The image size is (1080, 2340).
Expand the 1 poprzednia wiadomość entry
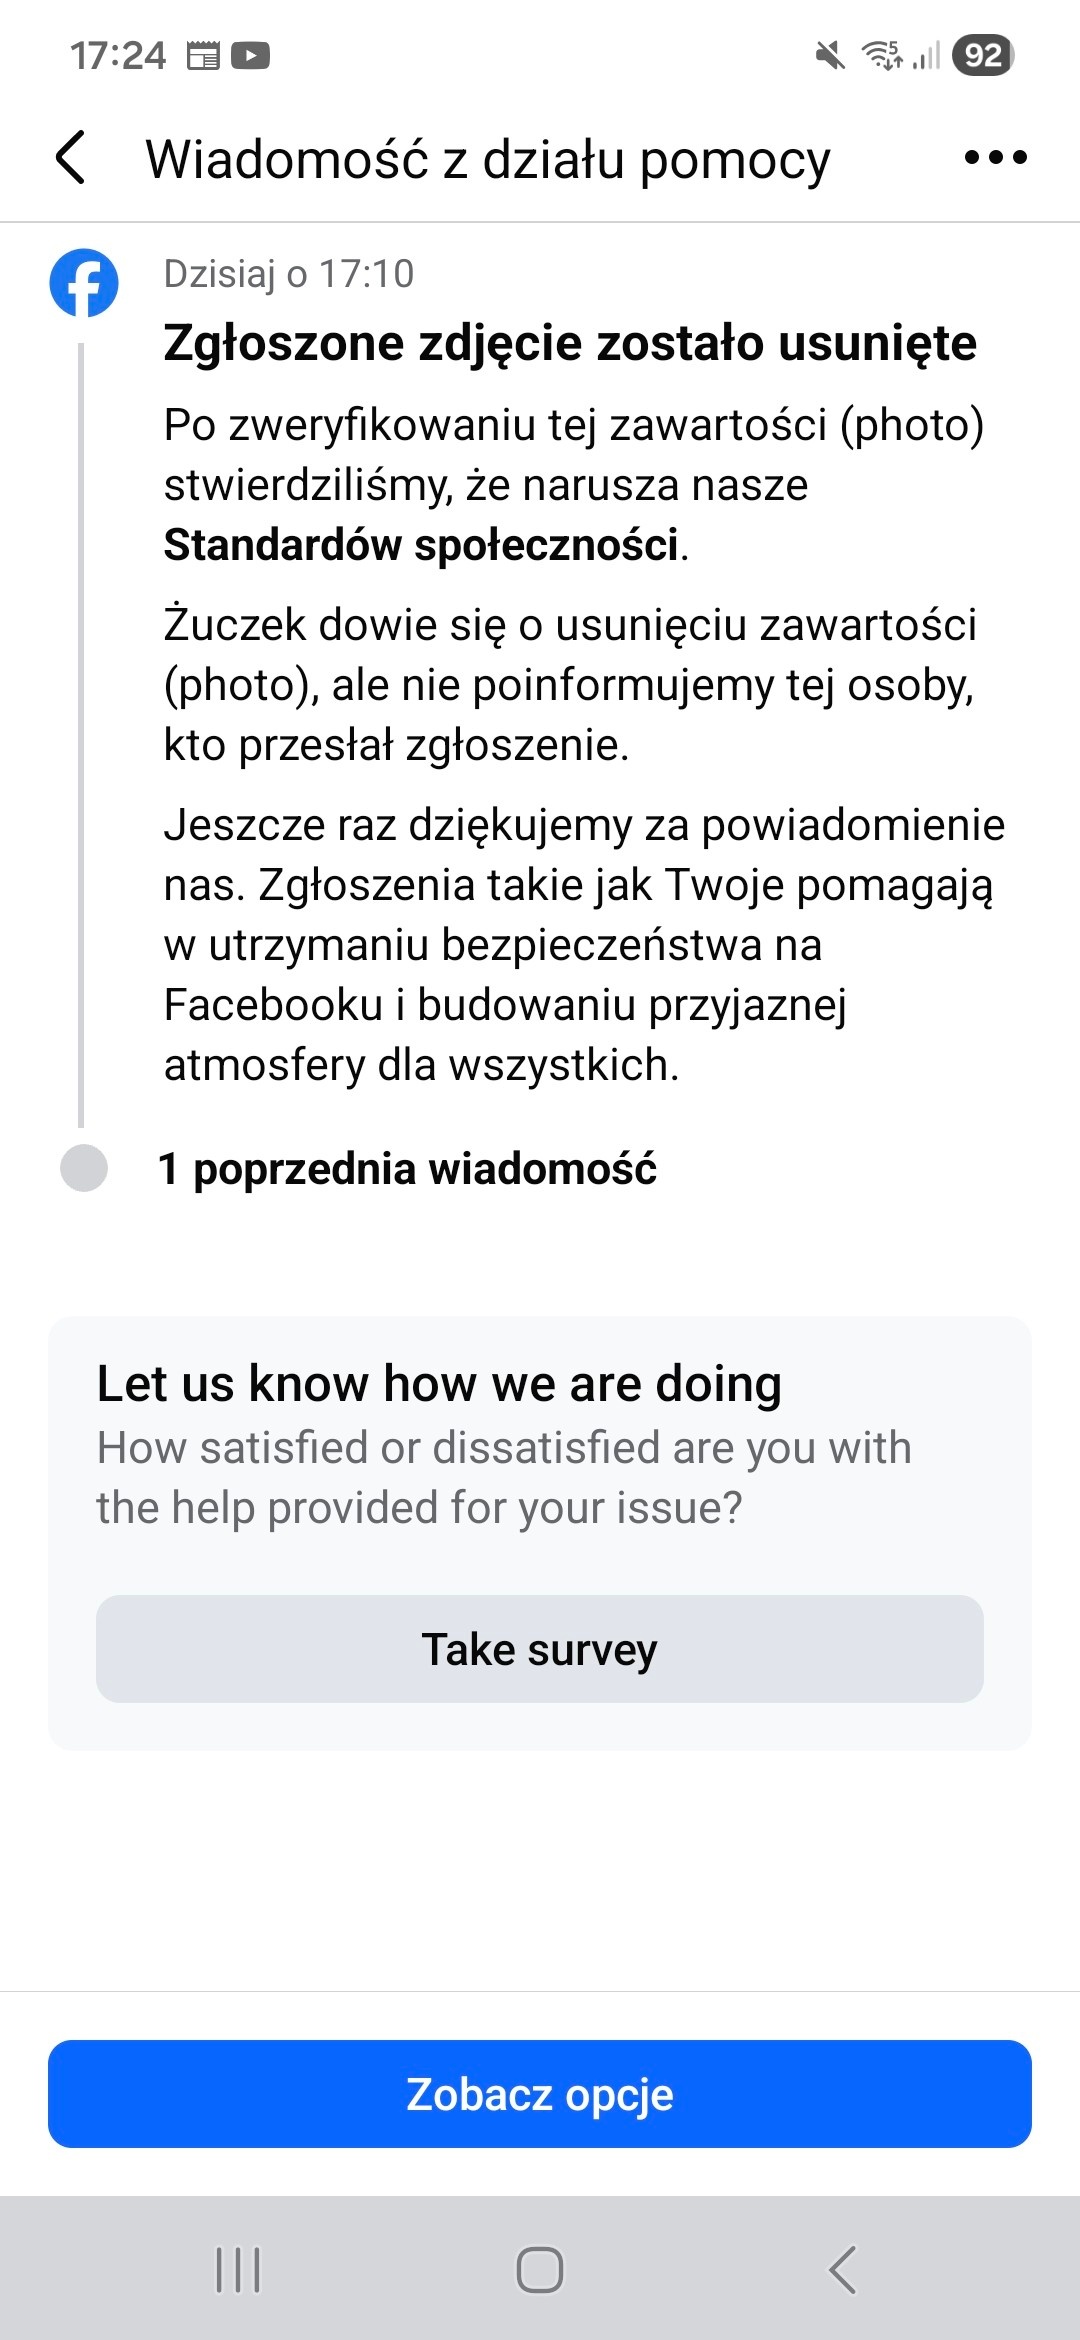pos(407,1168)
